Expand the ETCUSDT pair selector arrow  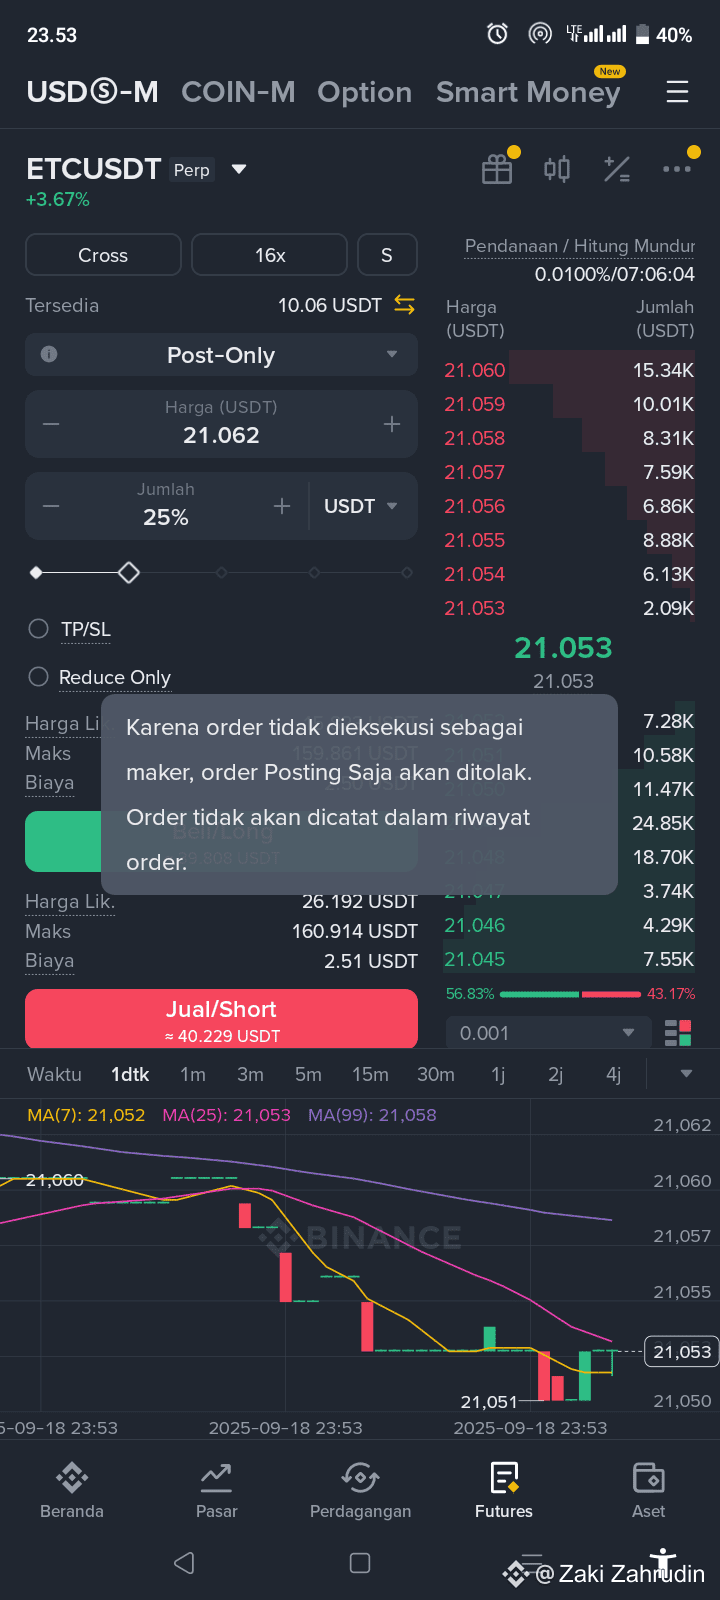point(239,169)
